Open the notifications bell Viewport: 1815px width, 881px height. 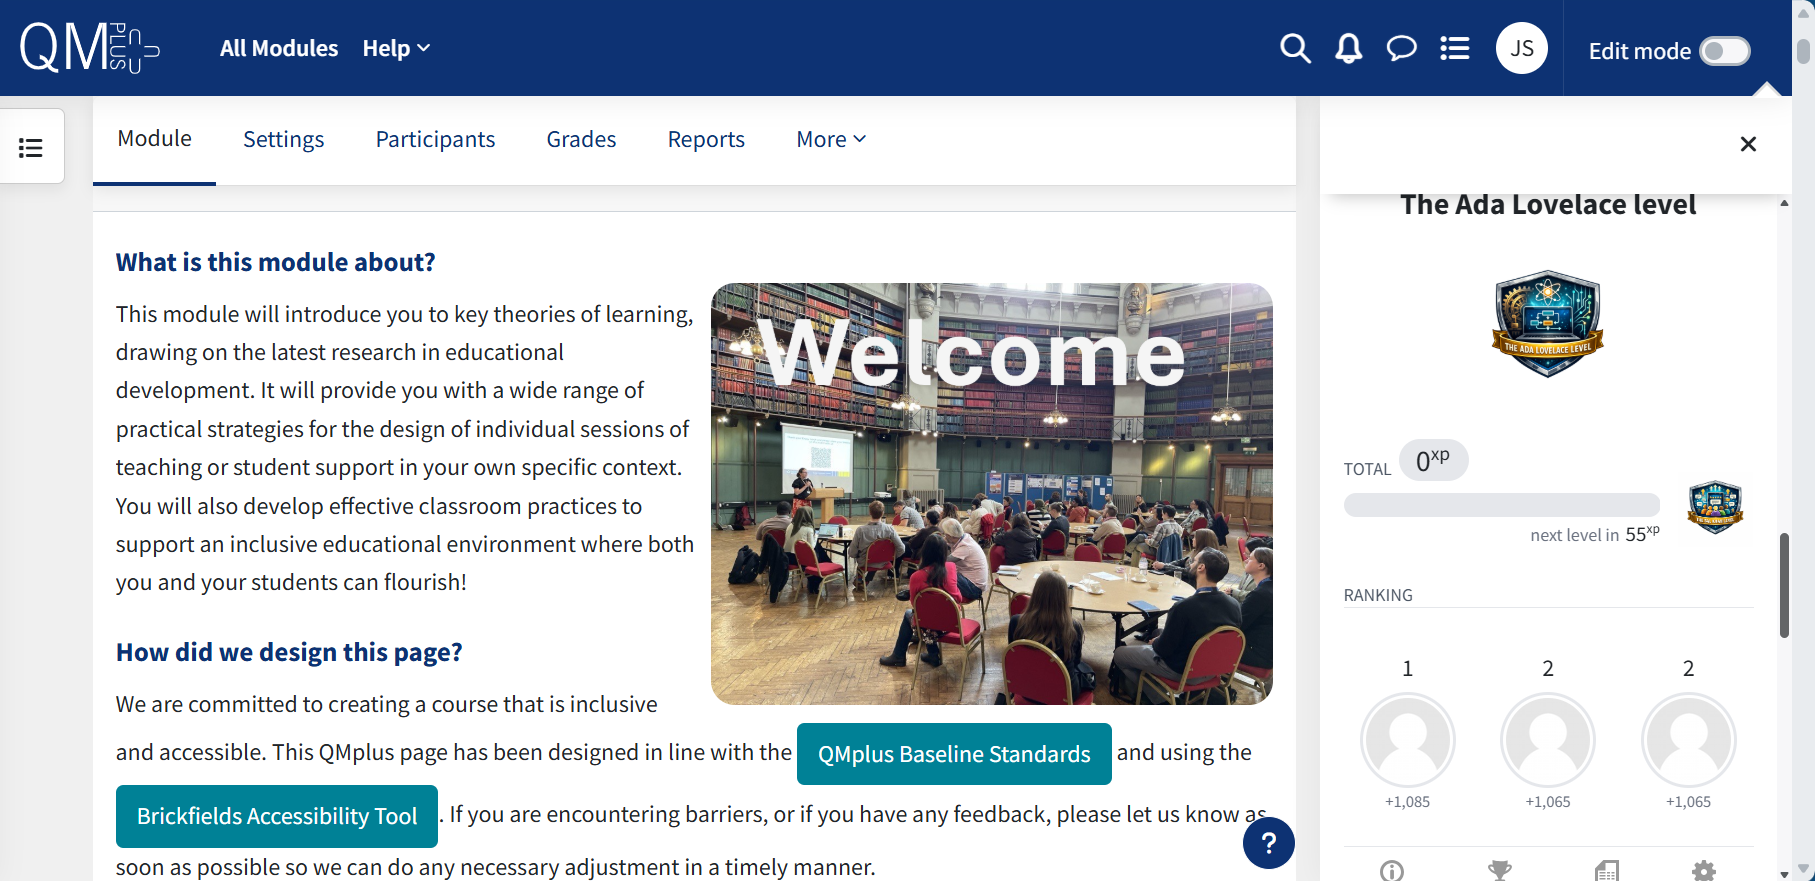[1348, 48]
